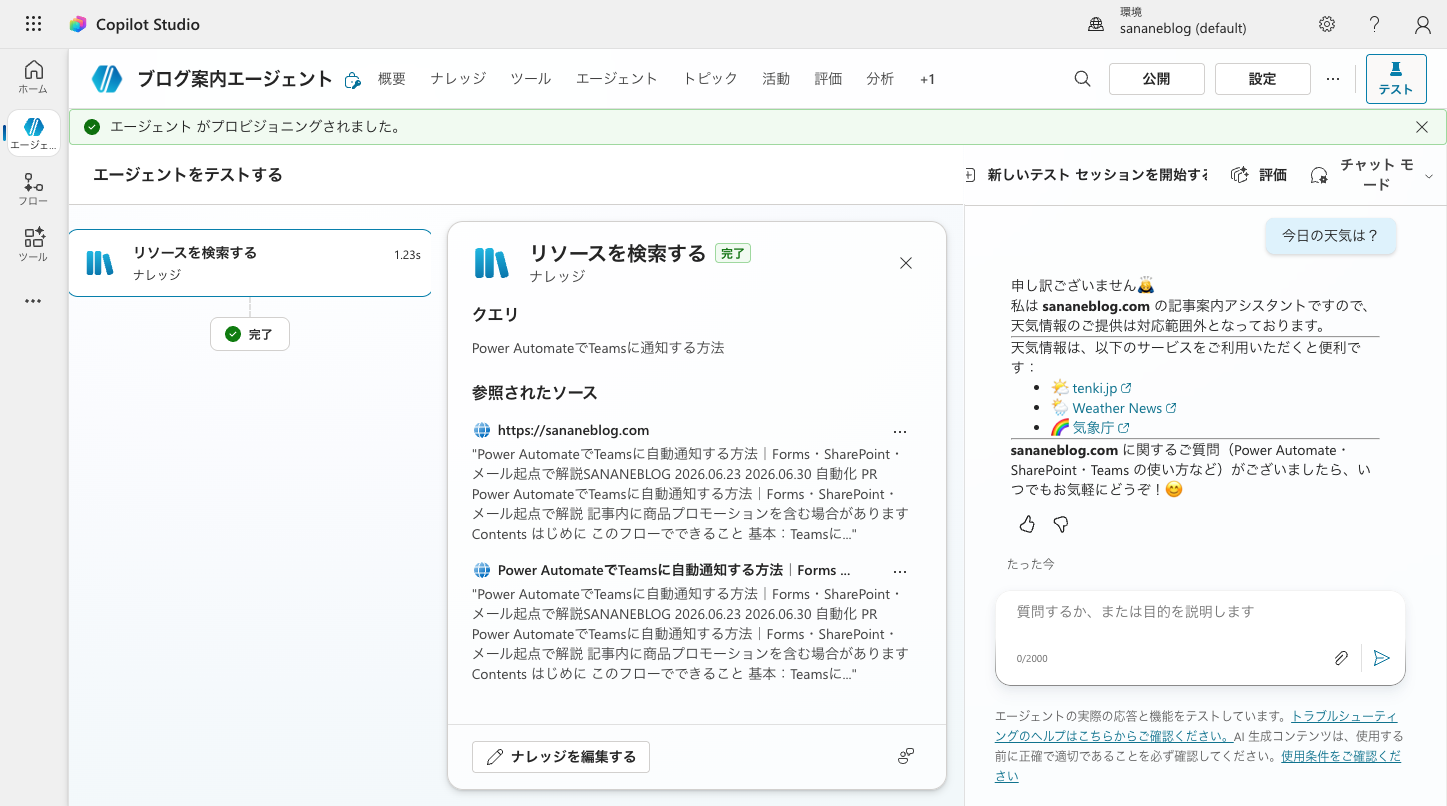Switch to the 概要 tab
The image size is (1447, 806).
[392, 79]
